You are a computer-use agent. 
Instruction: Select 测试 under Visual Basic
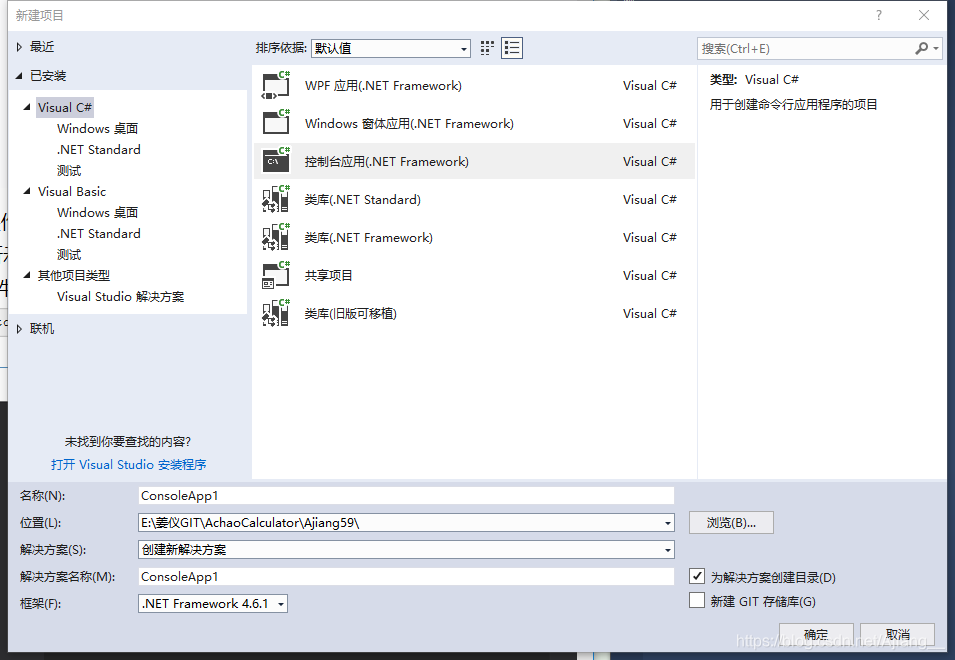pos(69,255)
